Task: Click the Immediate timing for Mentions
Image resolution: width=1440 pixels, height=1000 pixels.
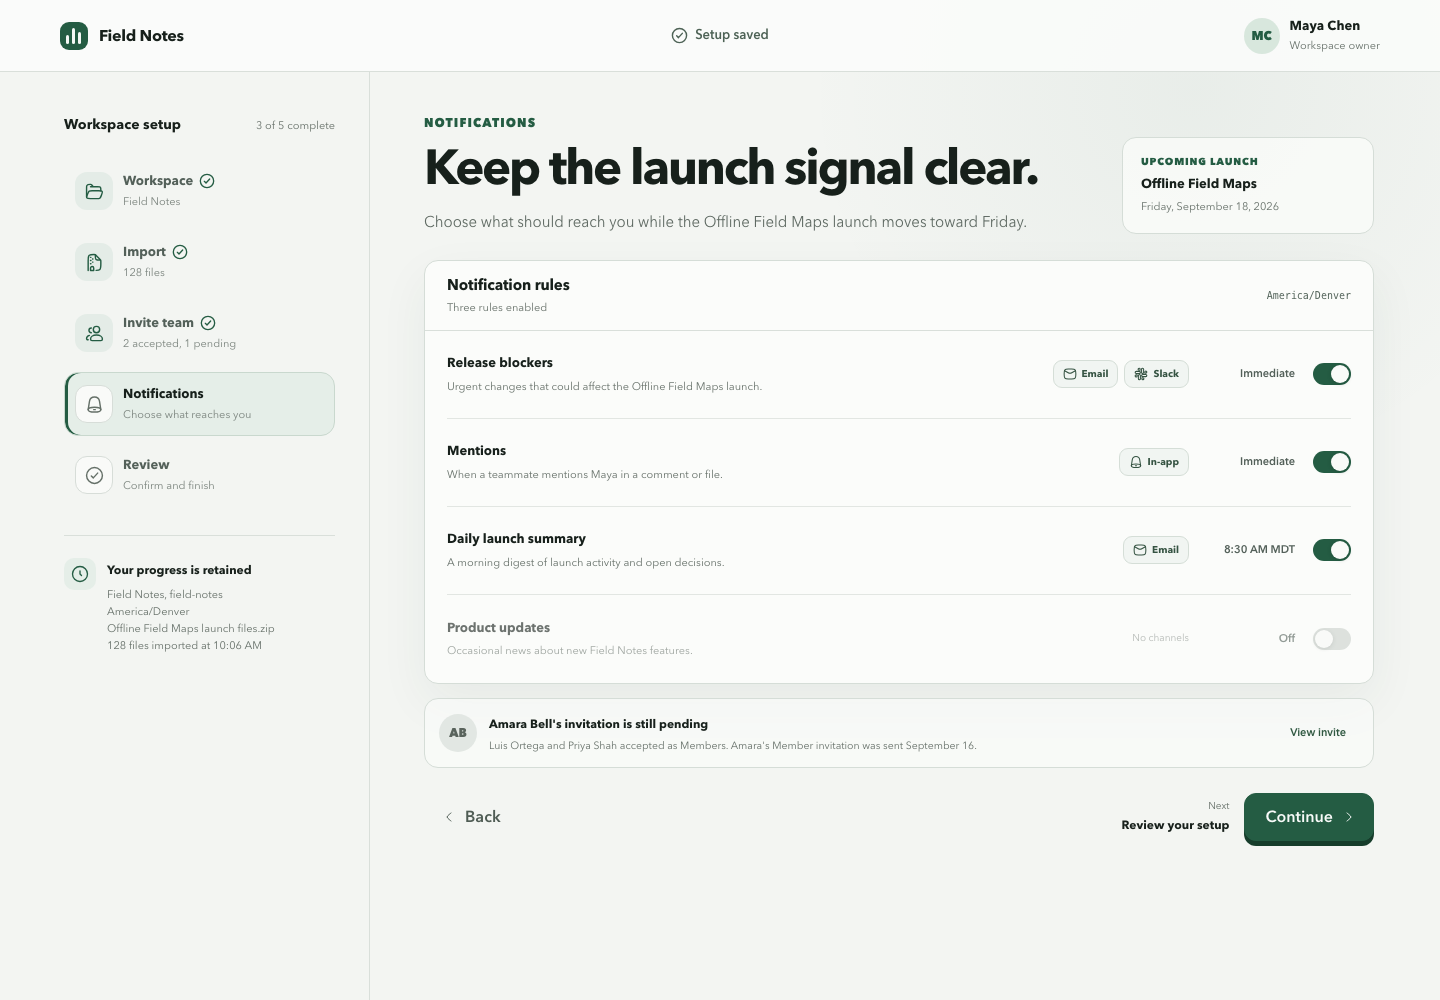Action: pos(1267,462)
